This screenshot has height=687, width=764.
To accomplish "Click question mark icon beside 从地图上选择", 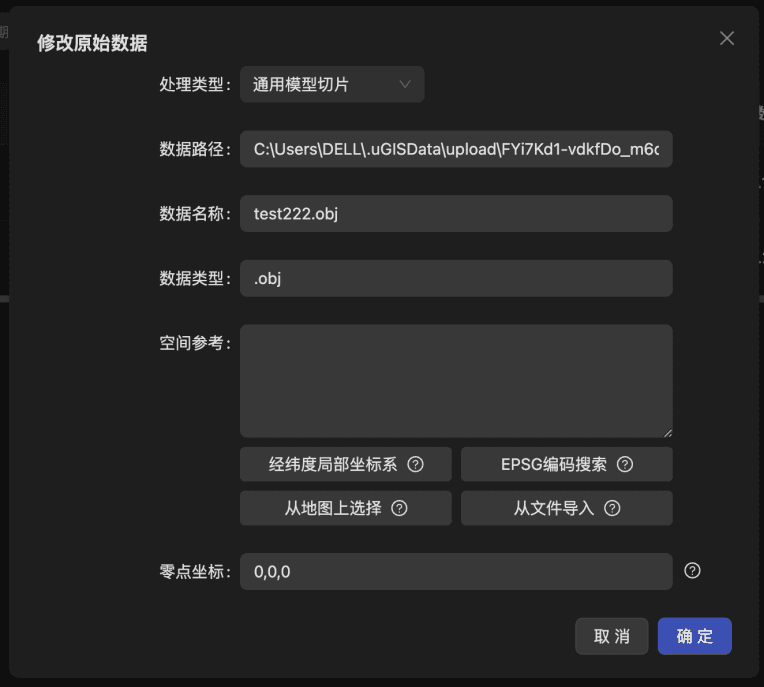I will [399, 508].
